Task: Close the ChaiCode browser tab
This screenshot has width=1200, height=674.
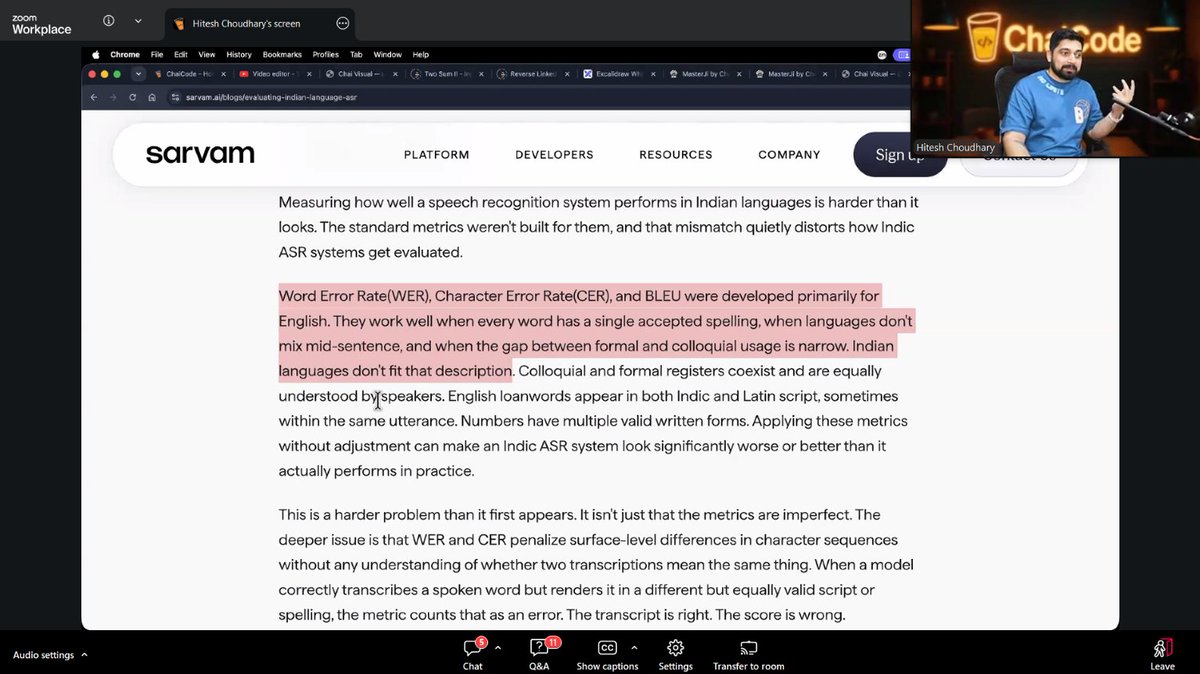Action: 223,74
